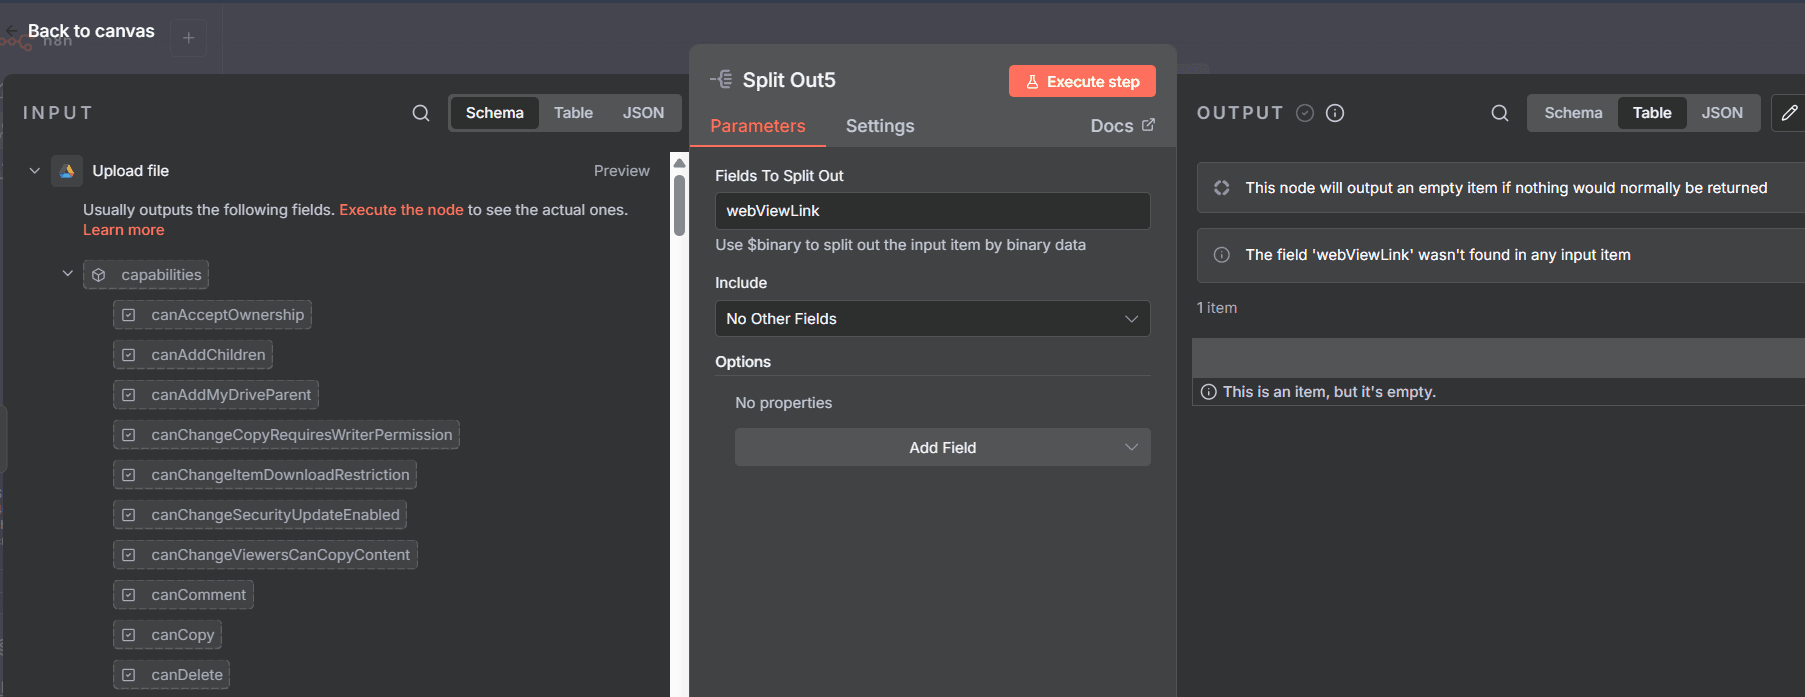Screen dimensions: 1805x697
Task: Click the type icon on canDelete field
Action: point(129,675)
